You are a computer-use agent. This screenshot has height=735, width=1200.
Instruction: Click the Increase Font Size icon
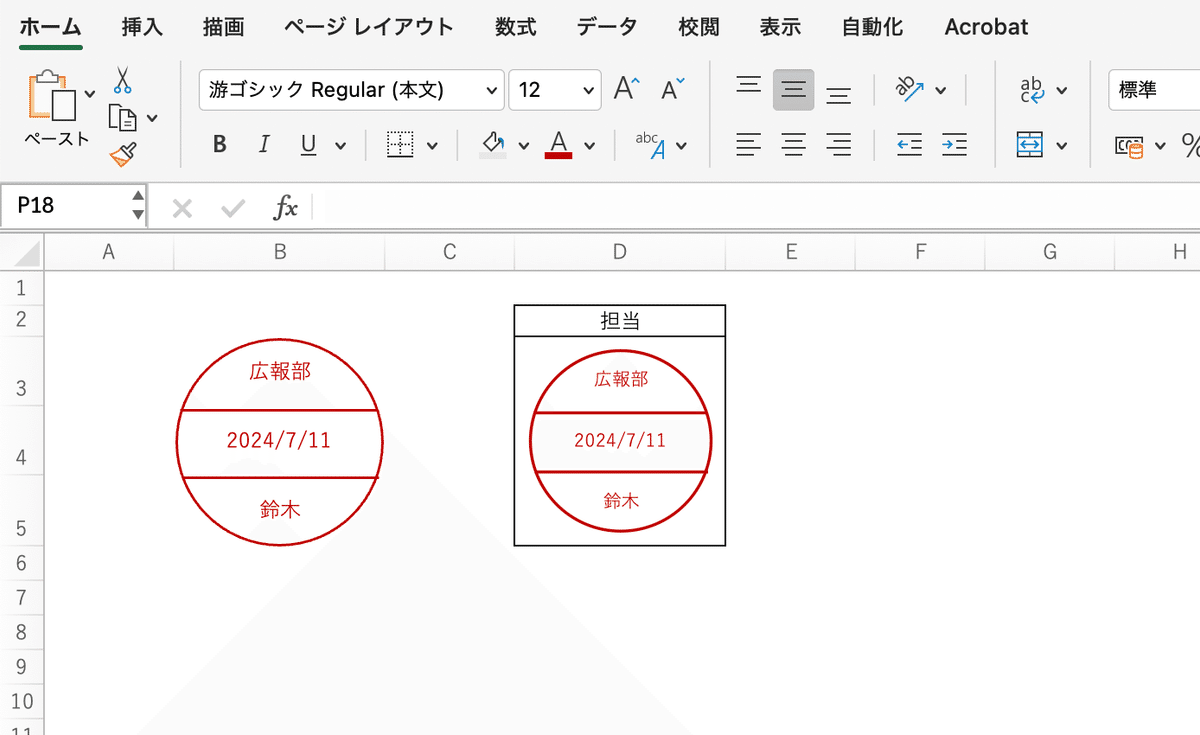[x=625, y=88]
